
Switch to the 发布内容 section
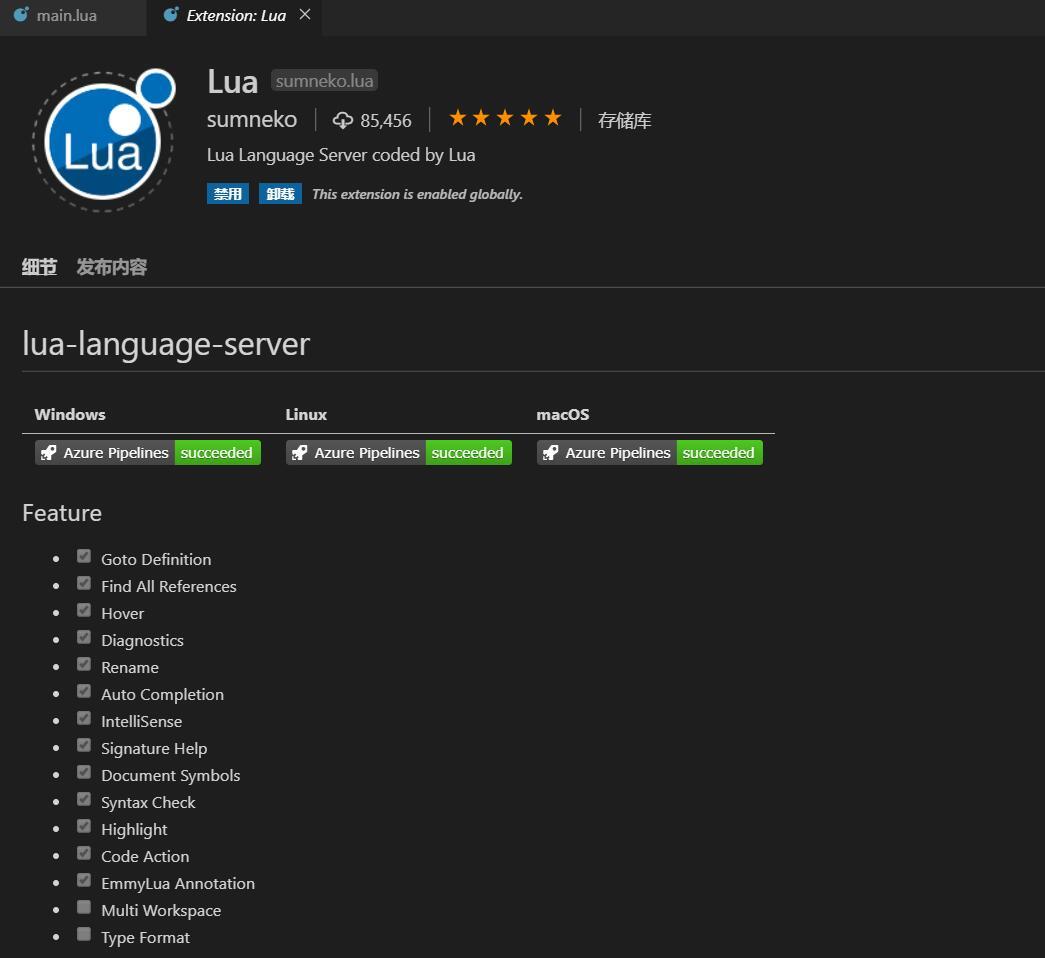(x=110, y=267)
